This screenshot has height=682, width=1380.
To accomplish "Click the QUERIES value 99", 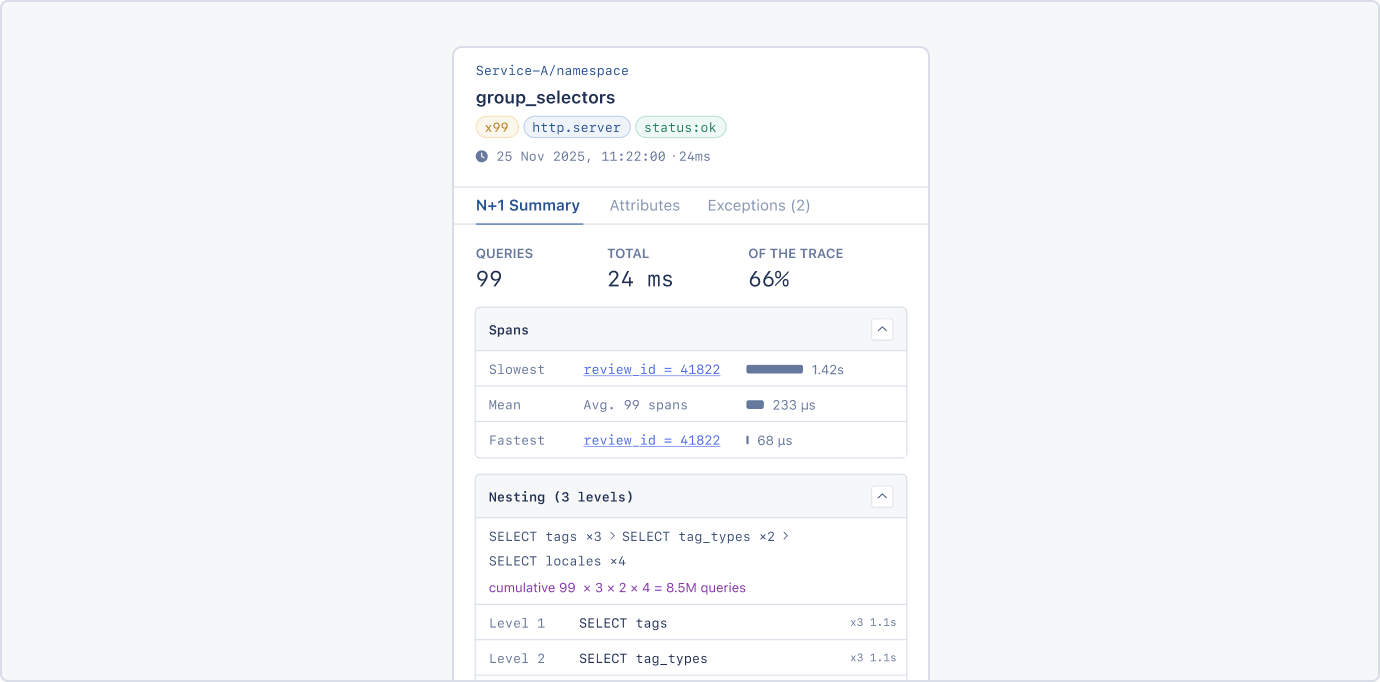I will point(489,279).
